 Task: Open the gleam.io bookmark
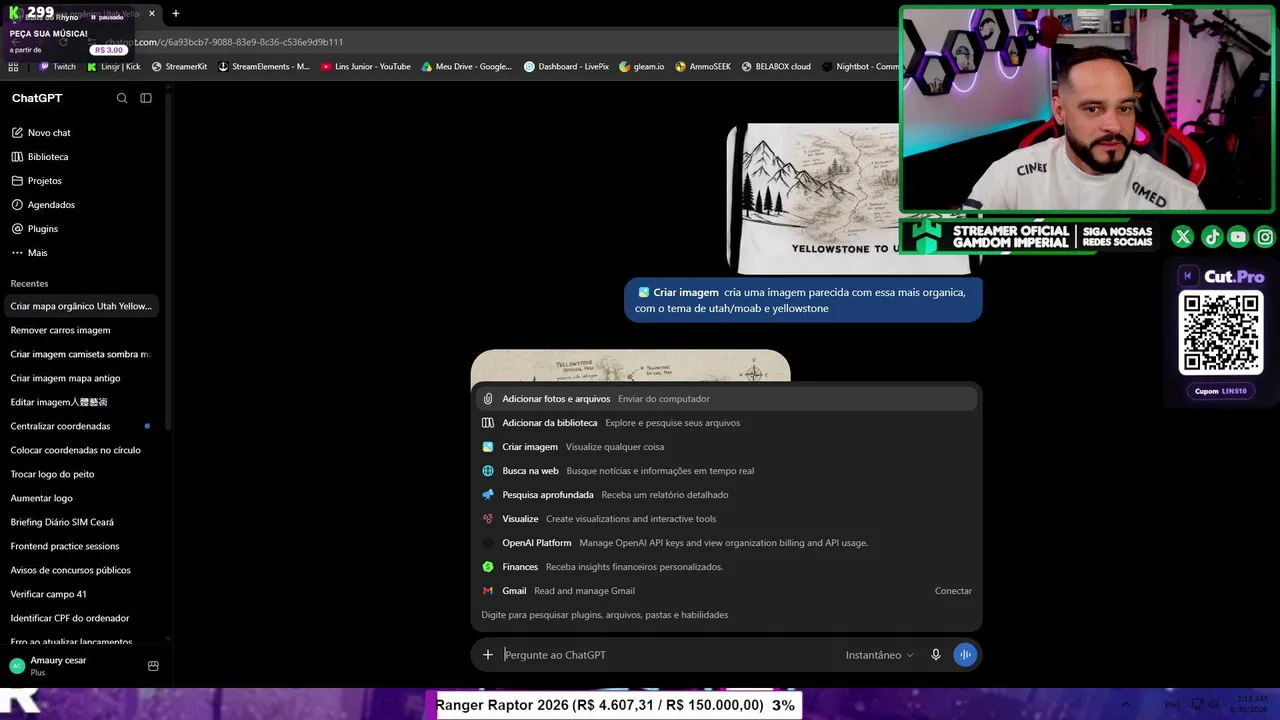click(642, 67)
